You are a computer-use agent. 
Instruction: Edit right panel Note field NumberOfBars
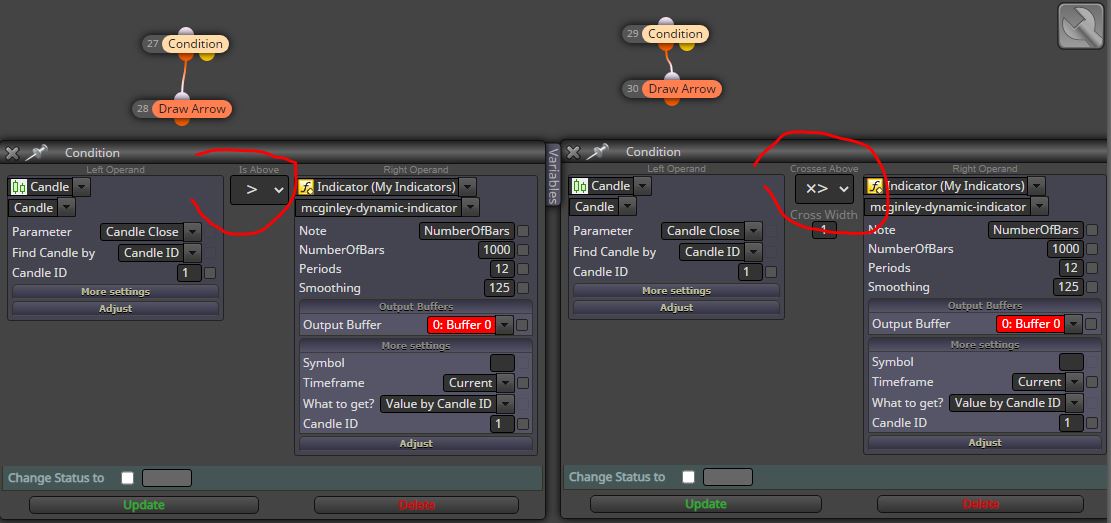[1035, 230]
